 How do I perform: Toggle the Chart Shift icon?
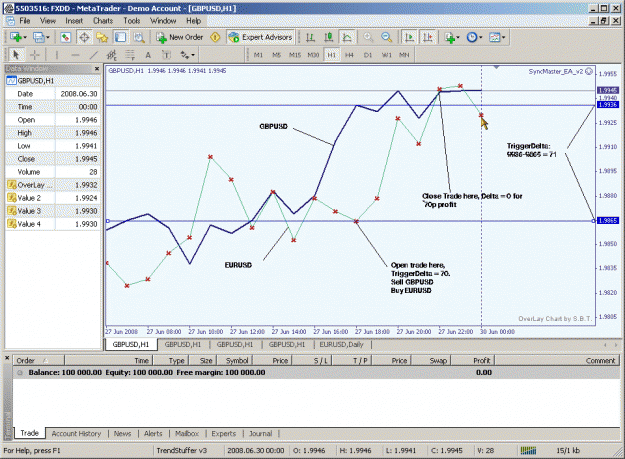[428, 37]
